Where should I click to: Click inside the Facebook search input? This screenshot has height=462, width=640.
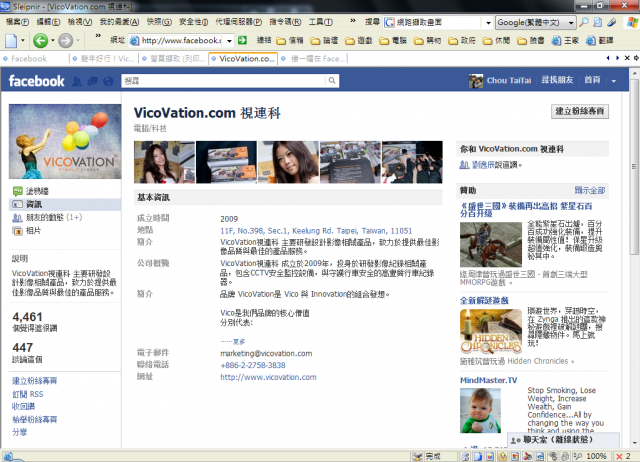pos(224,81)
